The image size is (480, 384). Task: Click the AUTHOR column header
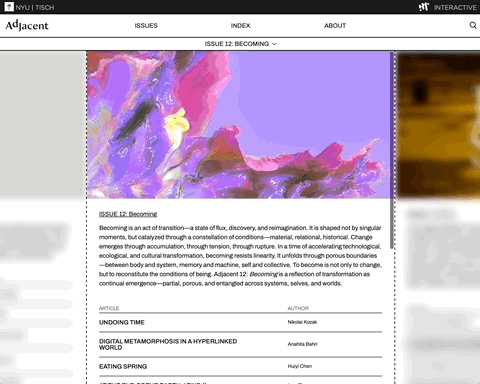point(298,308)
